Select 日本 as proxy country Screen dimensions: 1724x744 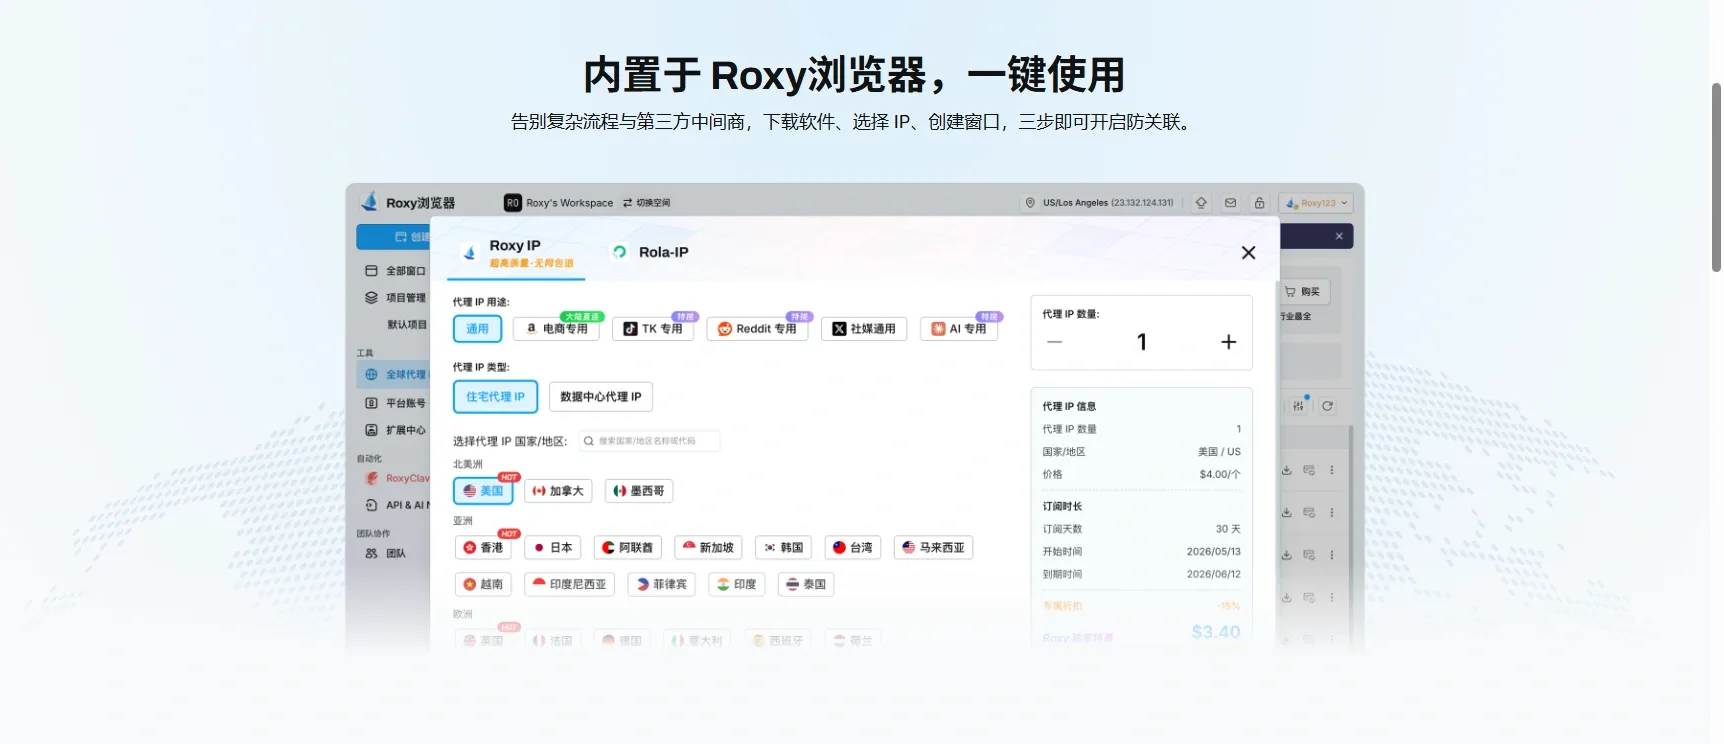pos(553,548)
